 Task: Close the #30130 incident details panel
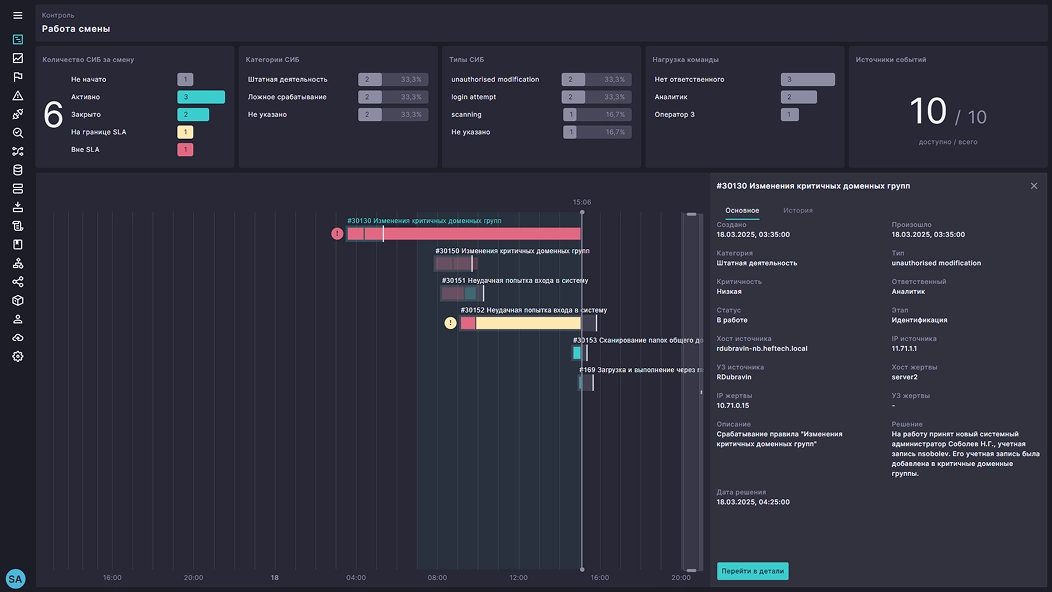1034,186
